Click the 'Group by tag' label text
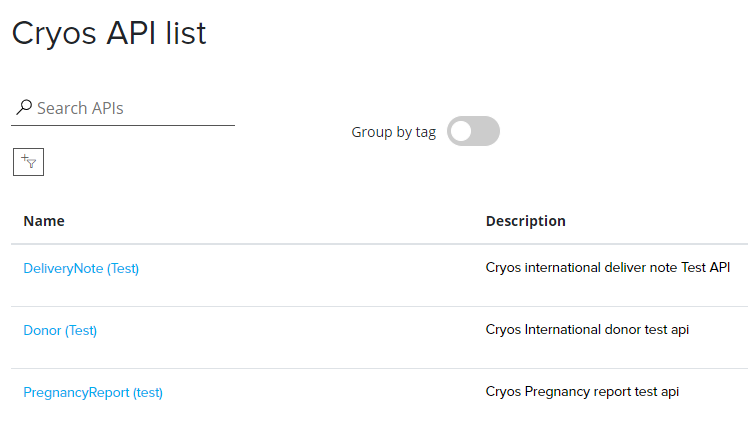 [393, 132]
